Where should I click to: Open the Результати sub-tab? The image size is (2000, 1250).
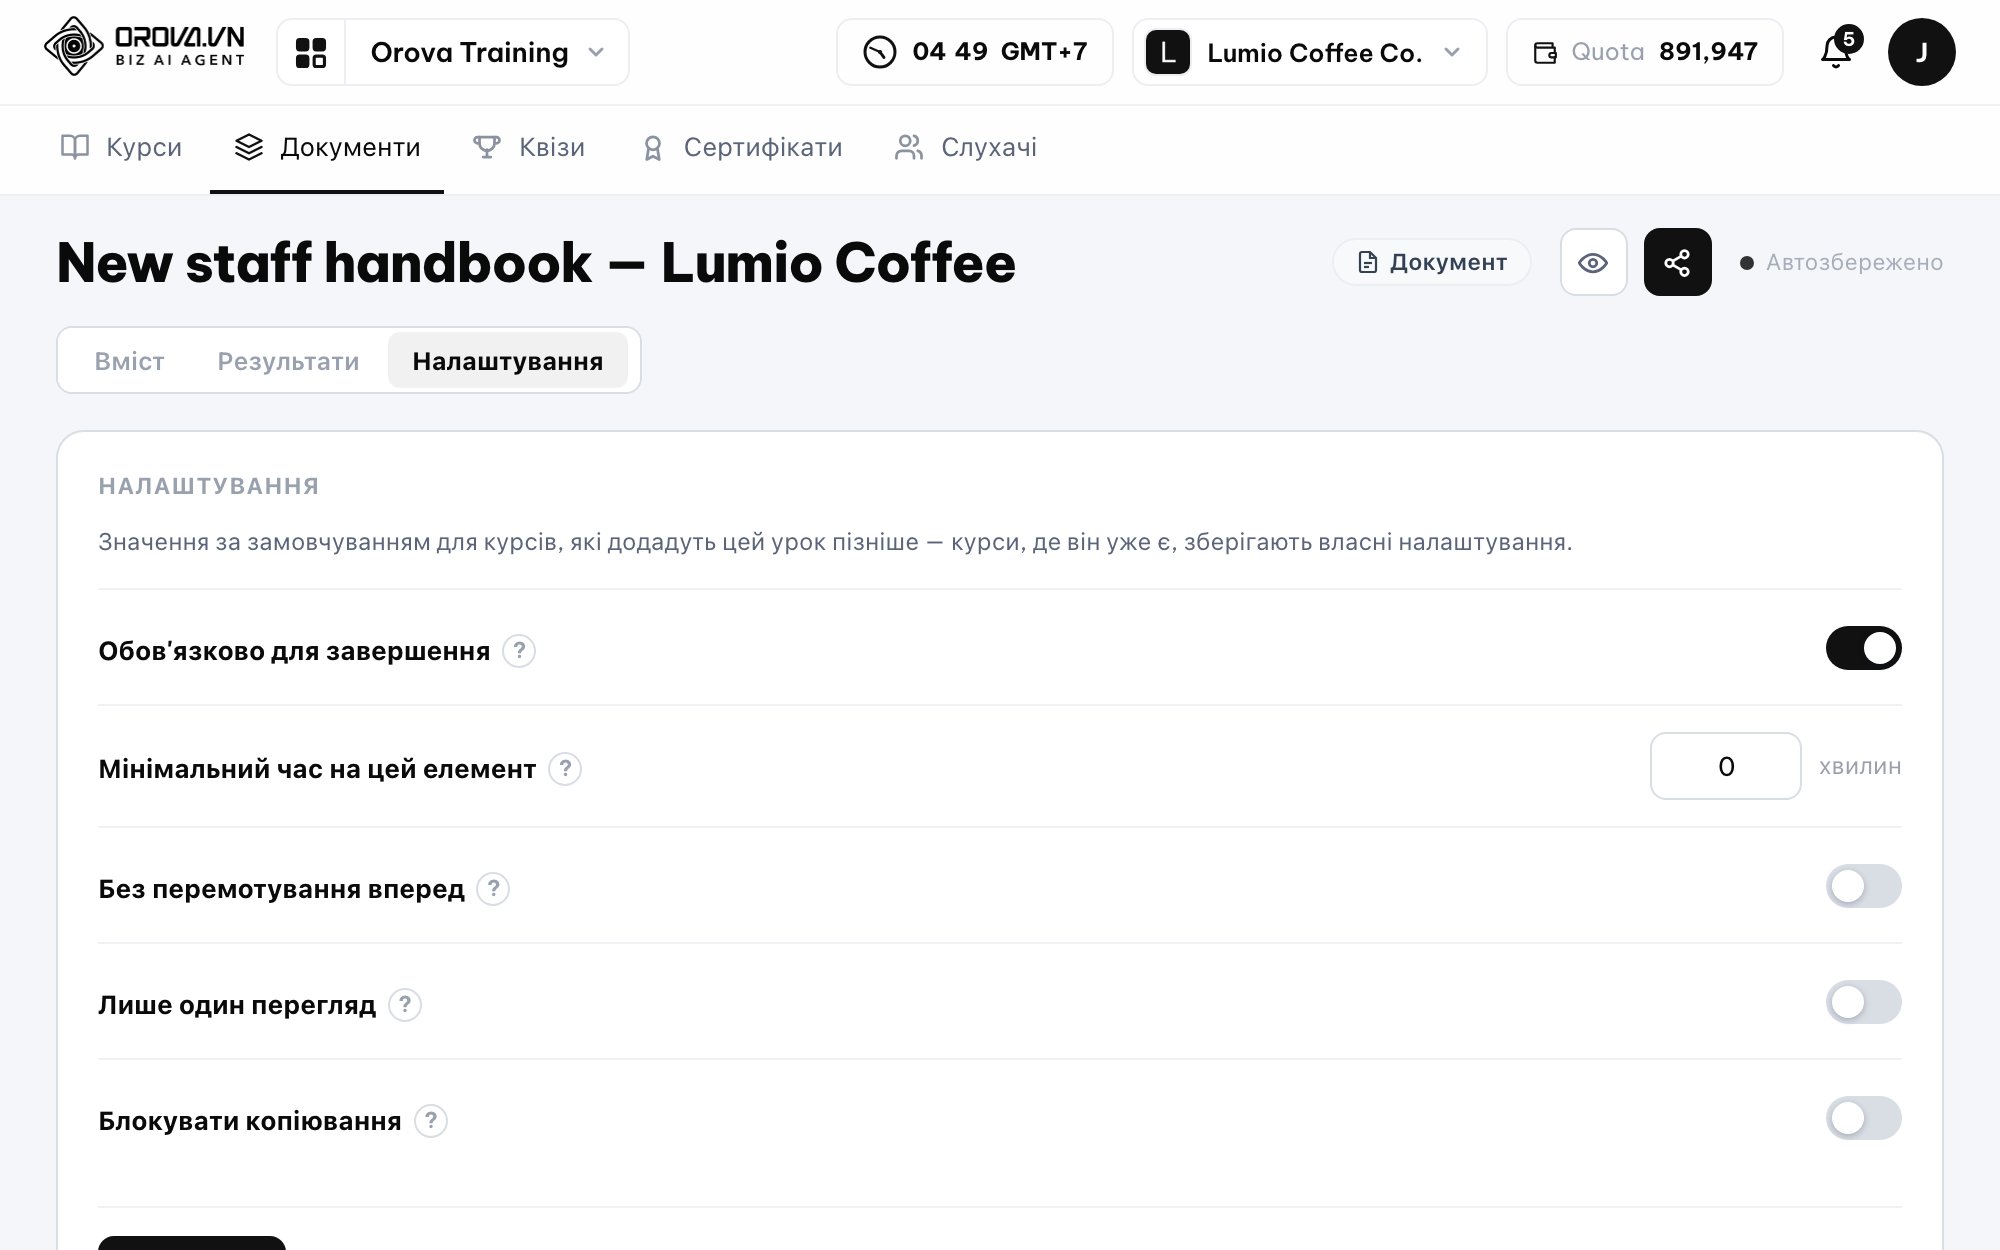[x=288, y=361]
